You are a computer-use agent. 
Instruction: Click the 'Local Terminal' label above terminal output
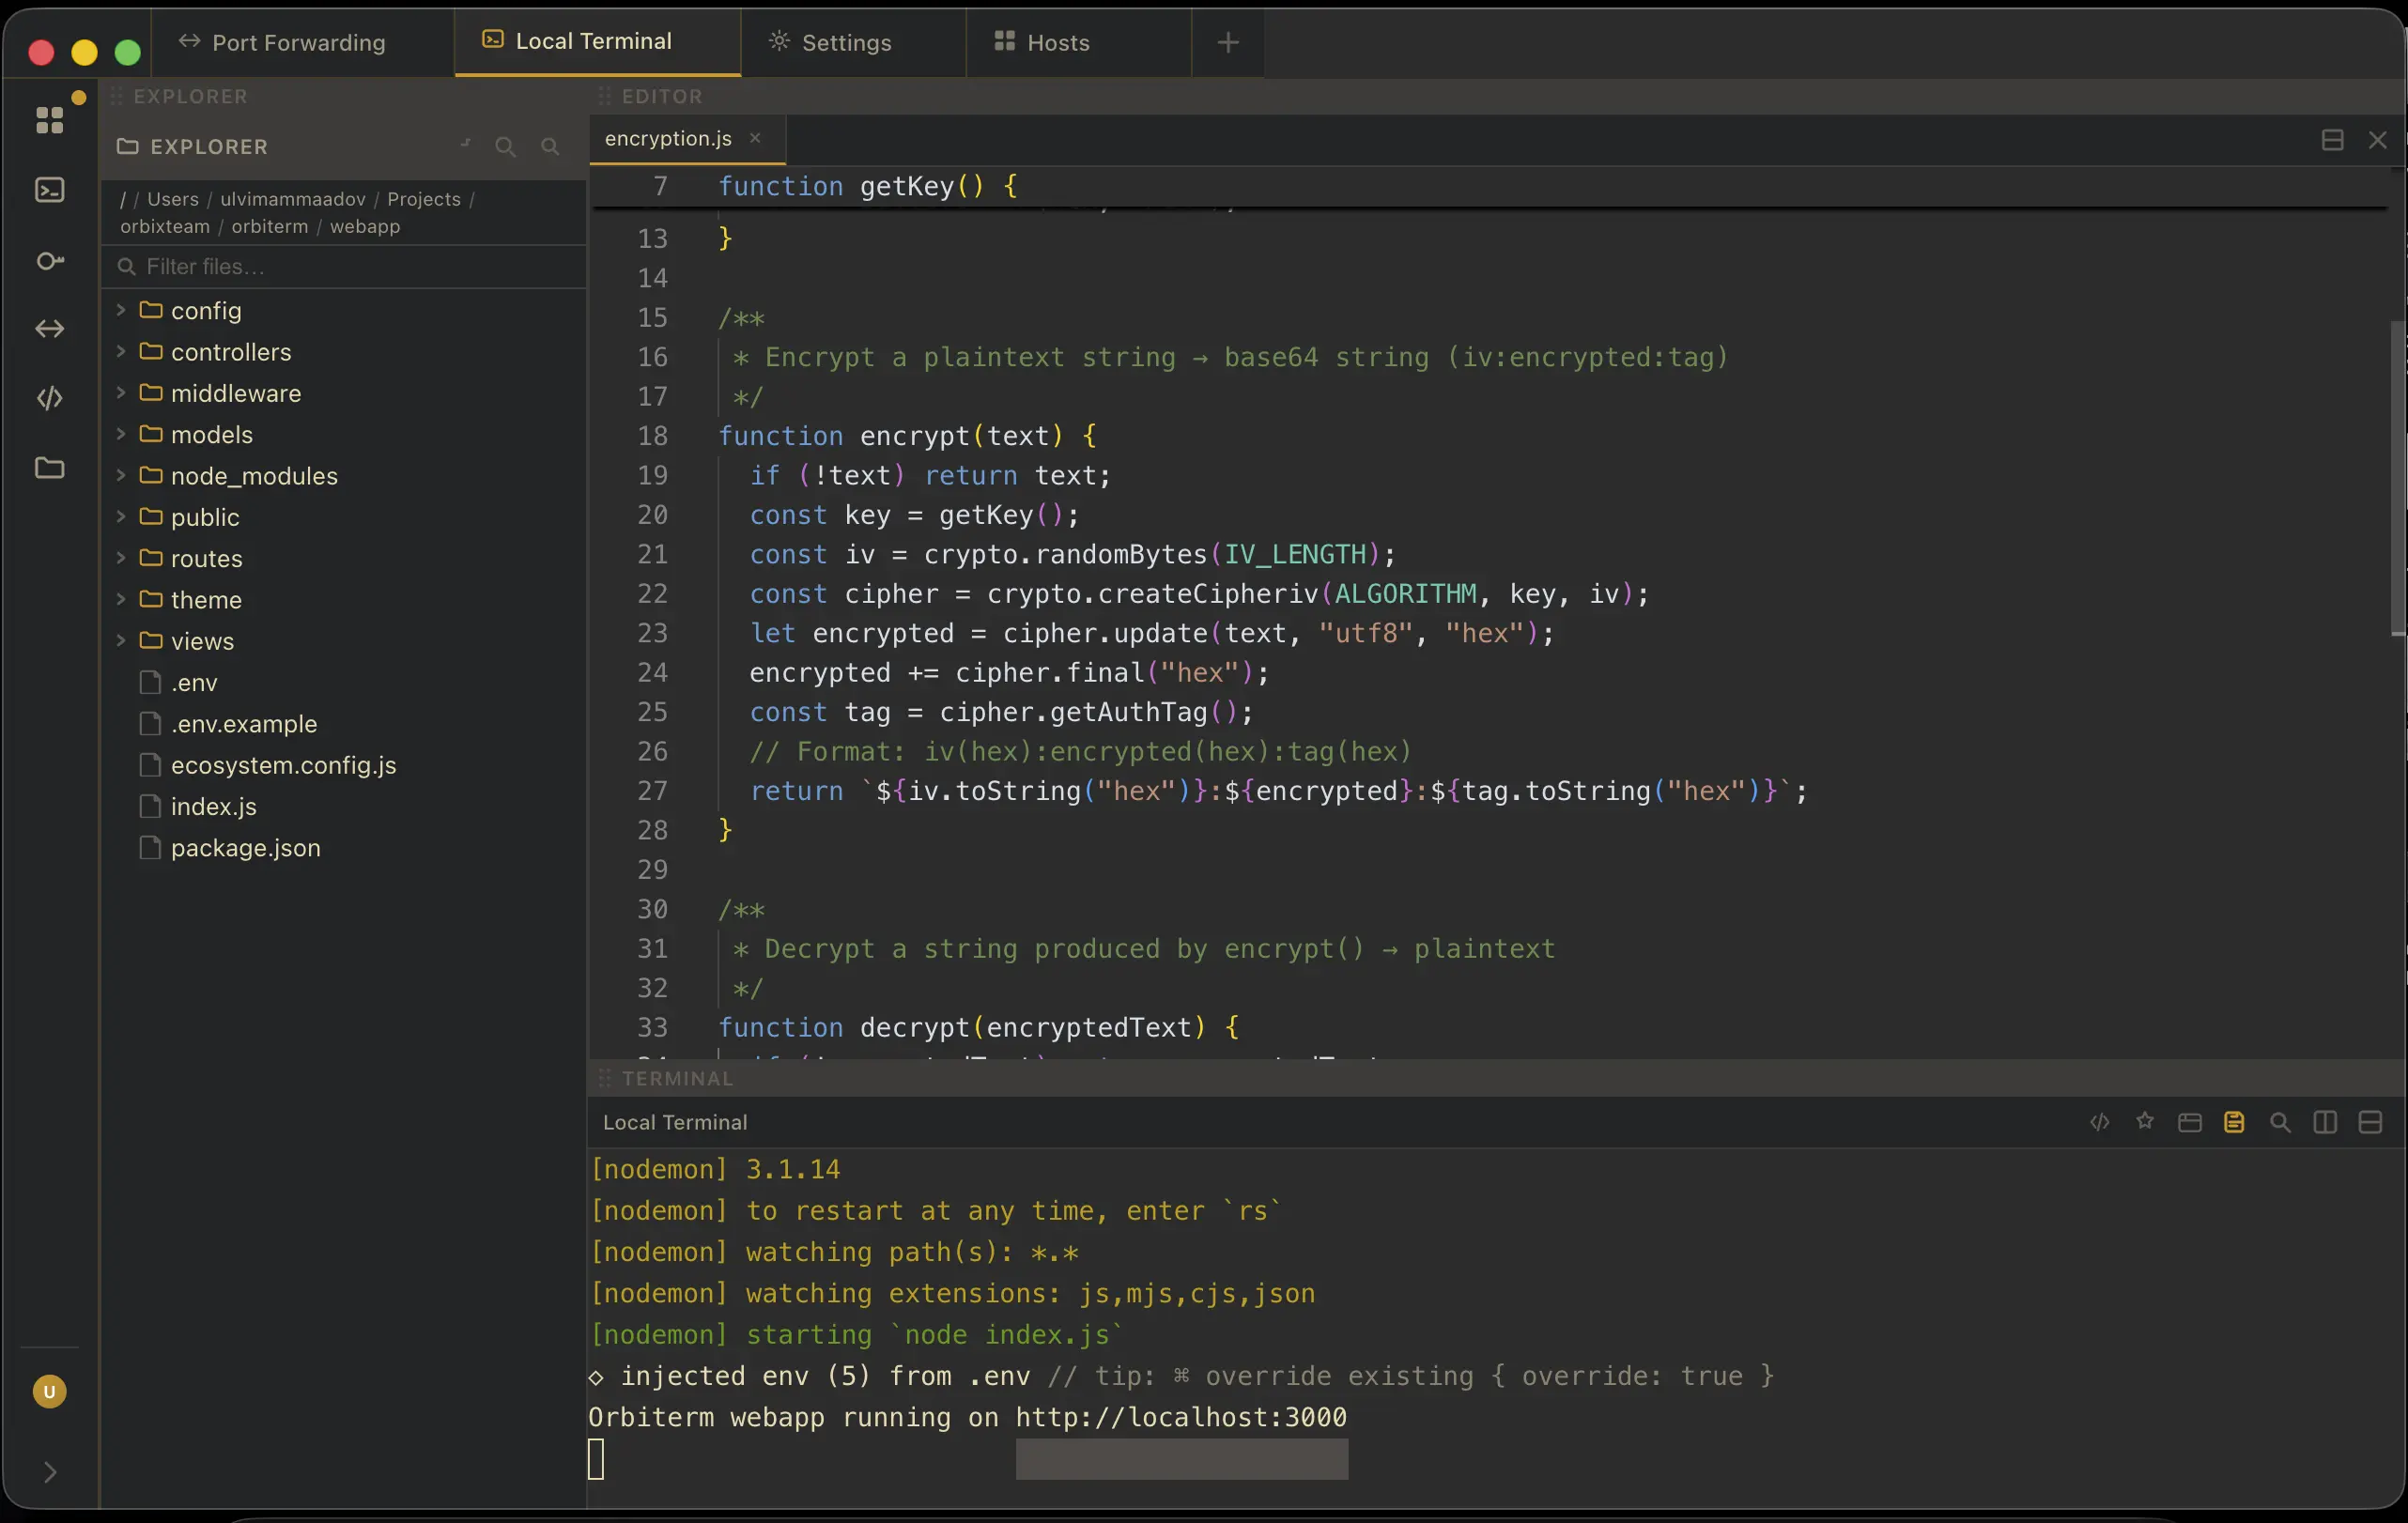(x=675, y=1122)
